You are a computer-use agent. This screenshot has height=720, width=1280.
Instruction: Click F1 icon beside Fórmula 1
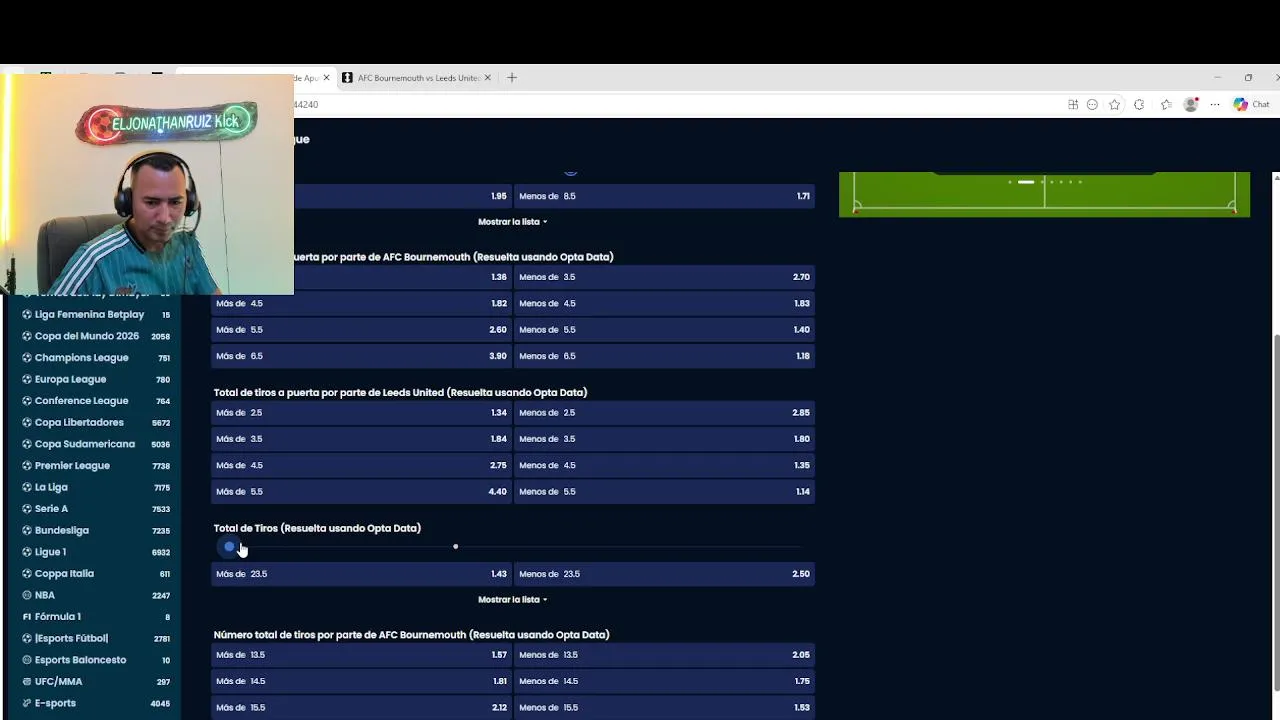27,617
